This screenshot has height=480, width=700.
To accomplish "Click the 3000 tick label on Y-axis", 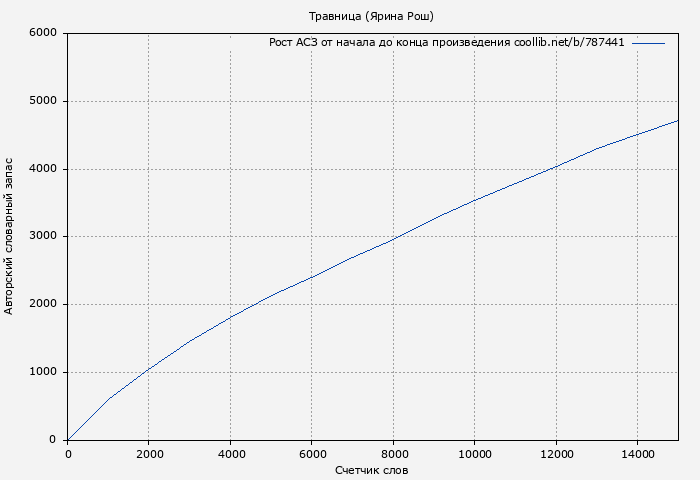I will (43, 237).
